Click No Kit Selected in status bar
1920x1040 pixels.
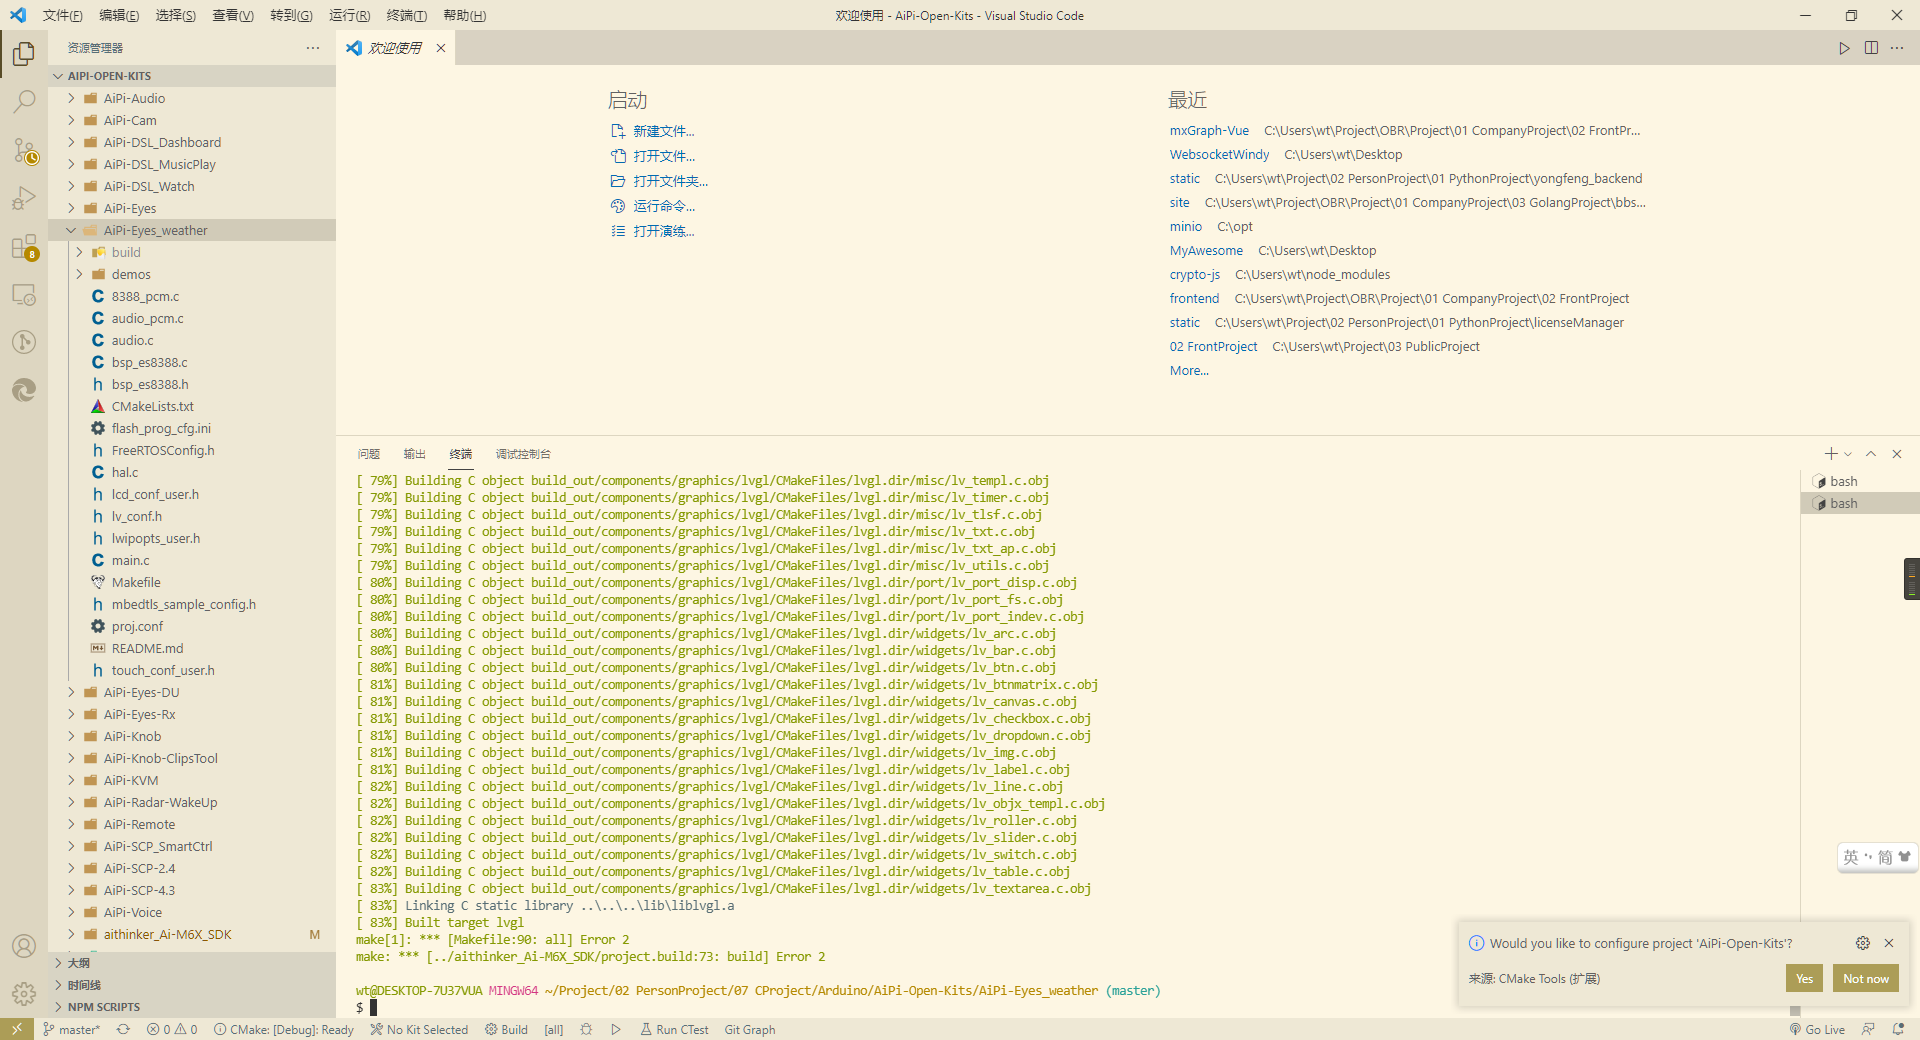(419, 1029)
